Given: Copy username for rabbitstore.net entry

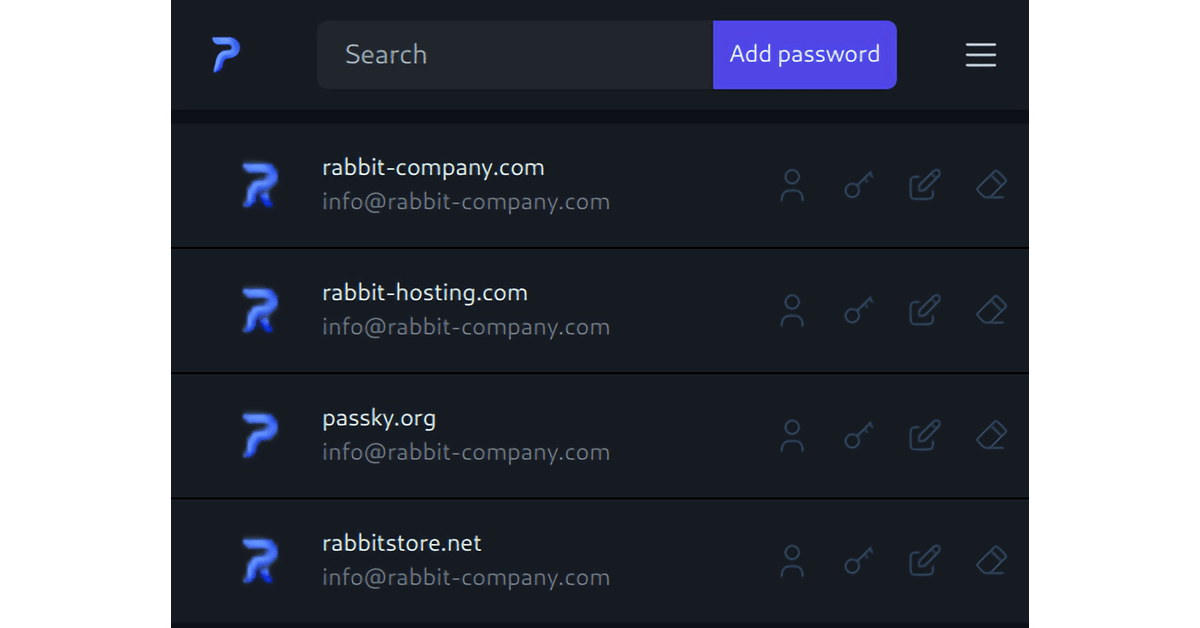Looking at the screenshot, I should (x=792, y=560).
